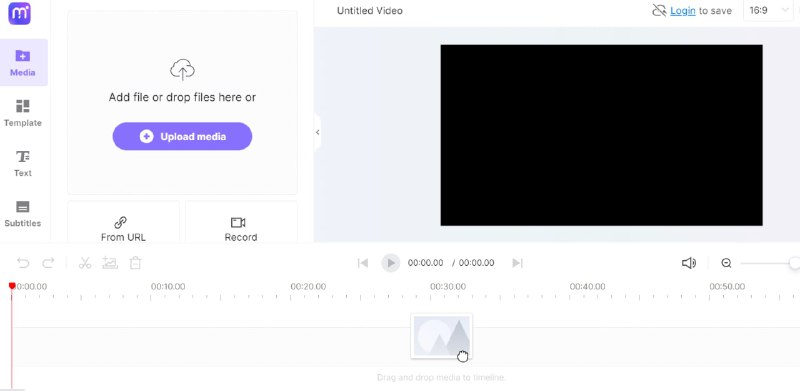Image resolution: width=800 pixels, height=391 pixels.
Task: Click the 00:30.00 ruler mark
Action: 448,287
